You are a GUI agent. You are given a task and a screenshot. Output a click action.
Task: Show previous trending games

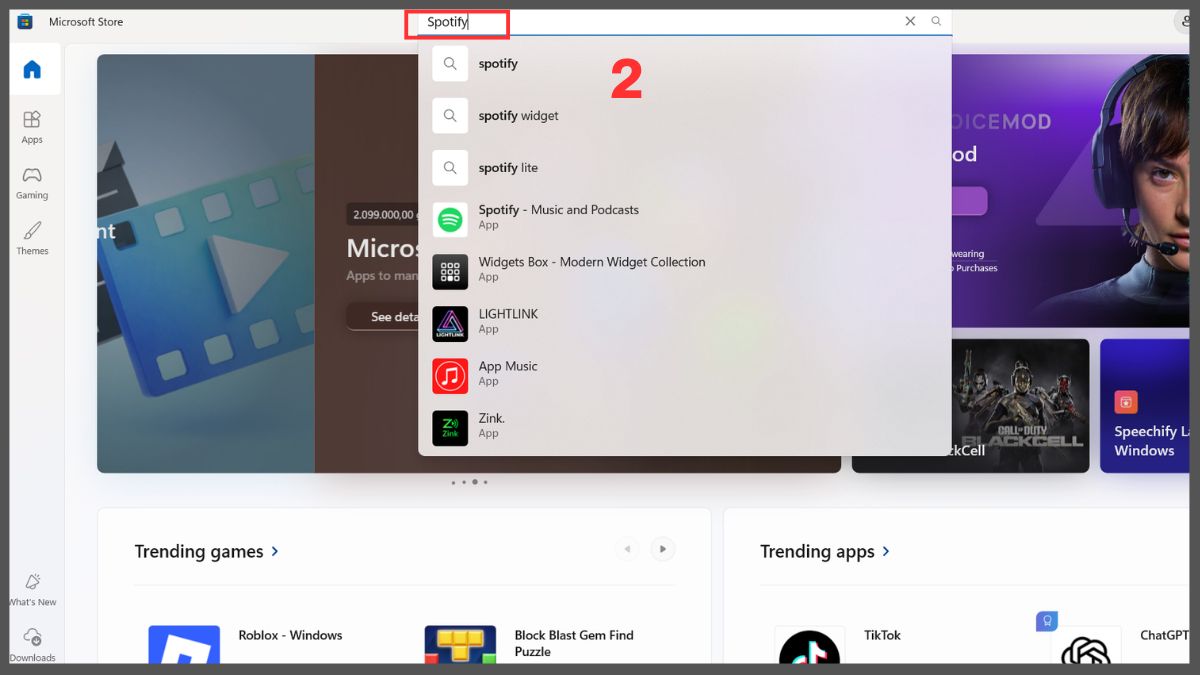628,549
